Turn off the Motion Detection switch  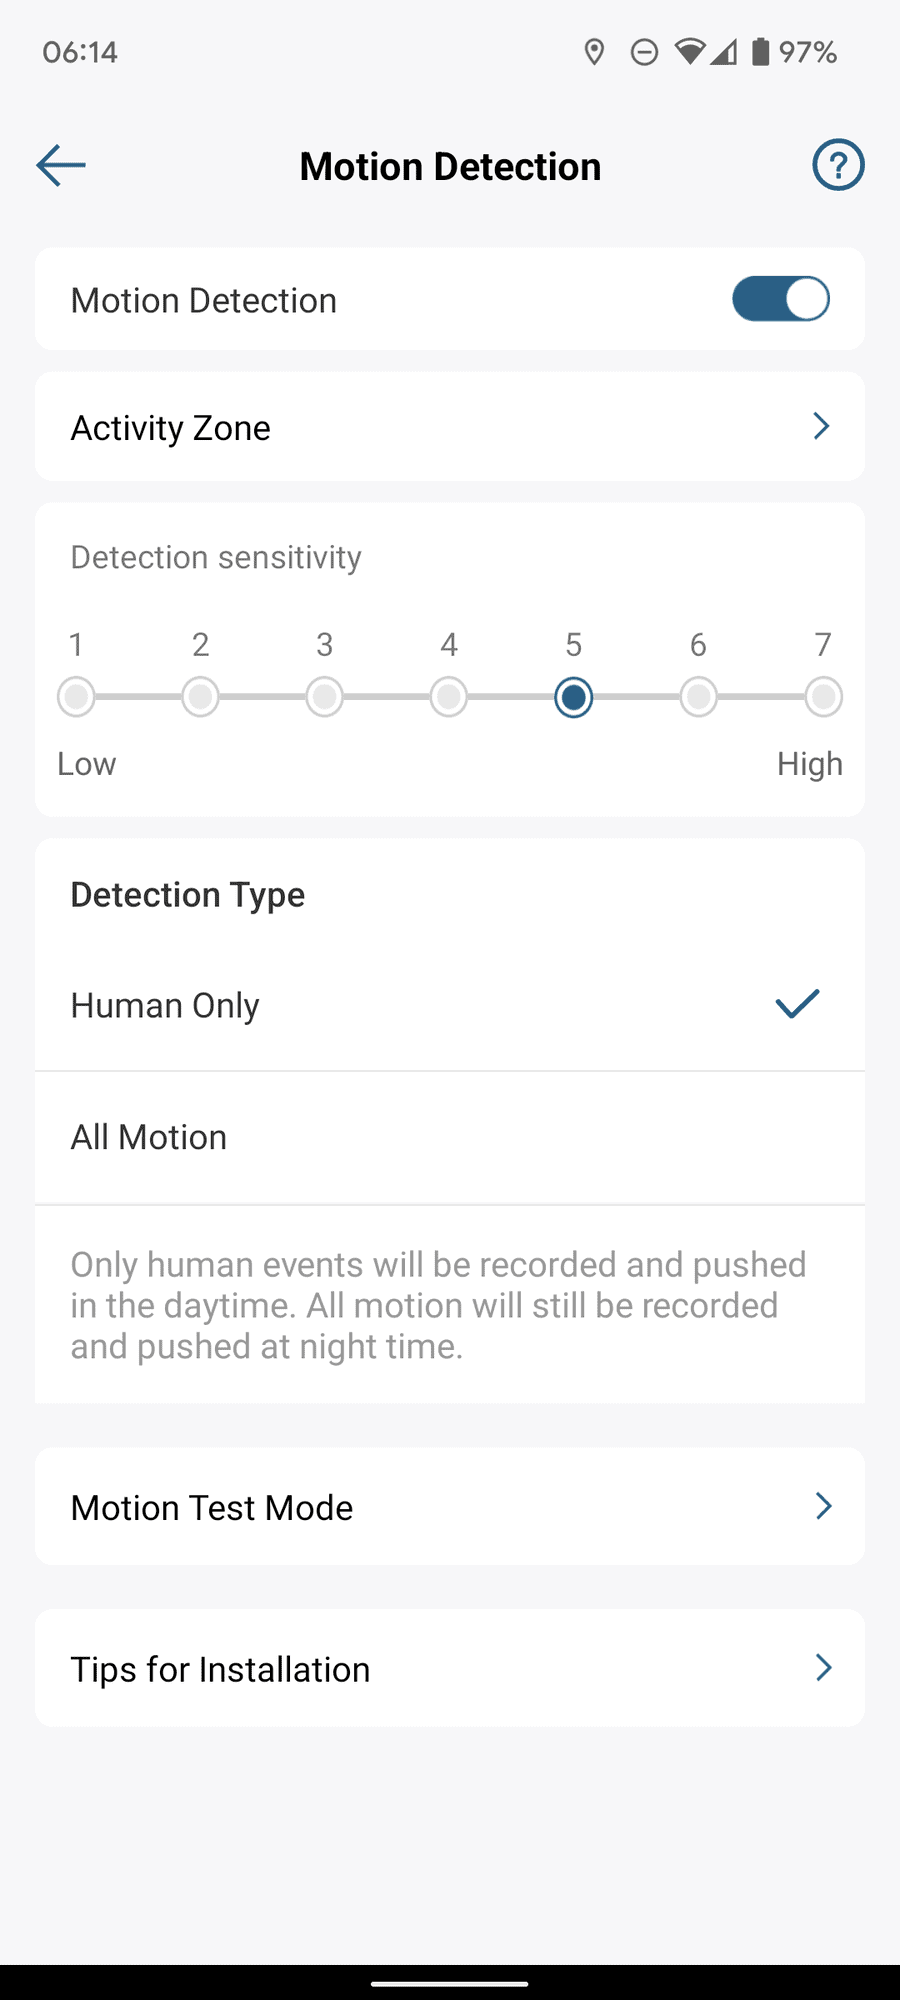click(780, 299)
